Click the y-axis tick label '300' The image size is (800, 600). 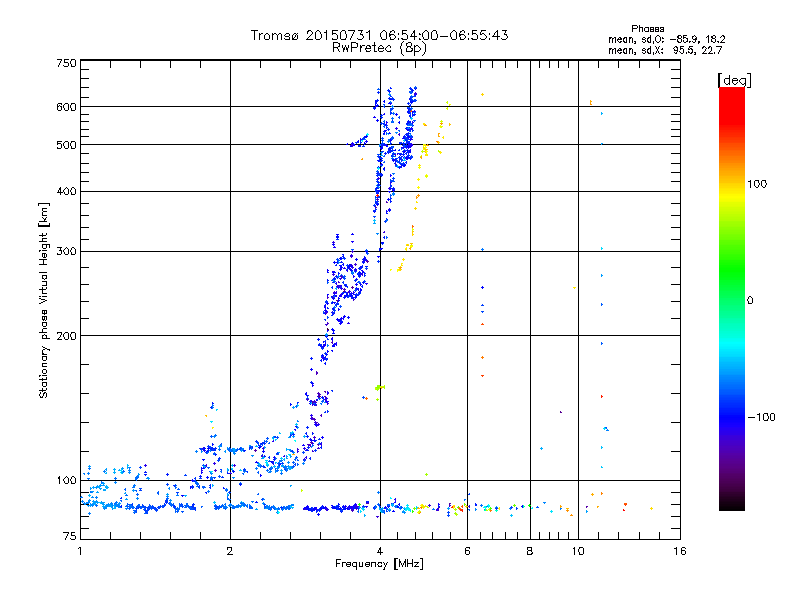pyautogui.click(x=66, y=252)
